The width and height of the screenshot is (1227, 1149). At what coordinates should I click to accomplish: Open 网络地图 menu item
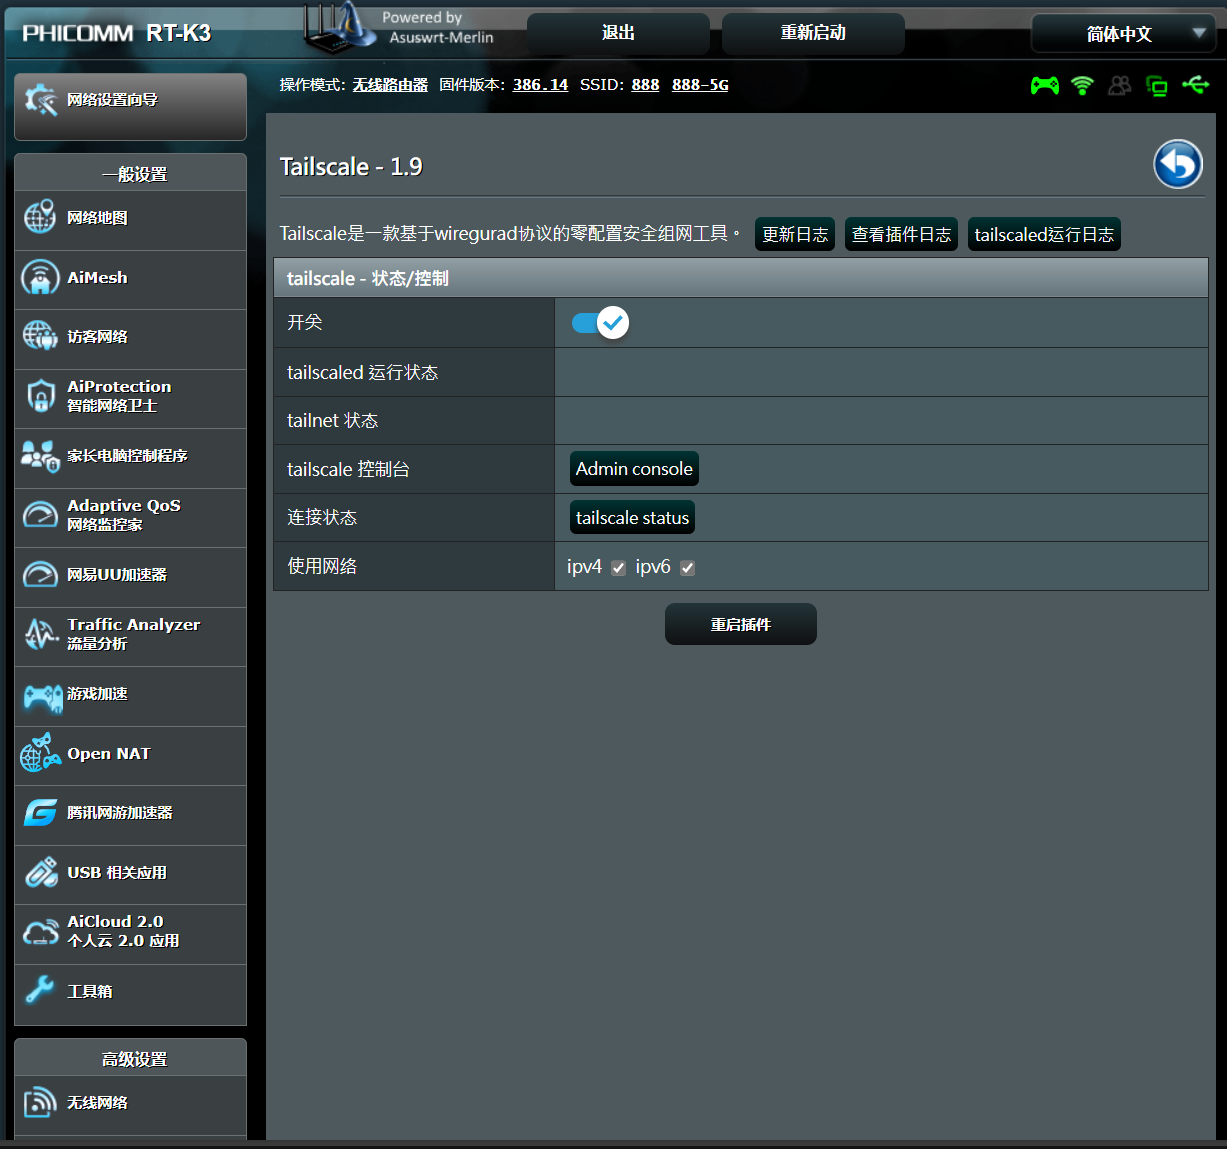click(x=130, y=218)
